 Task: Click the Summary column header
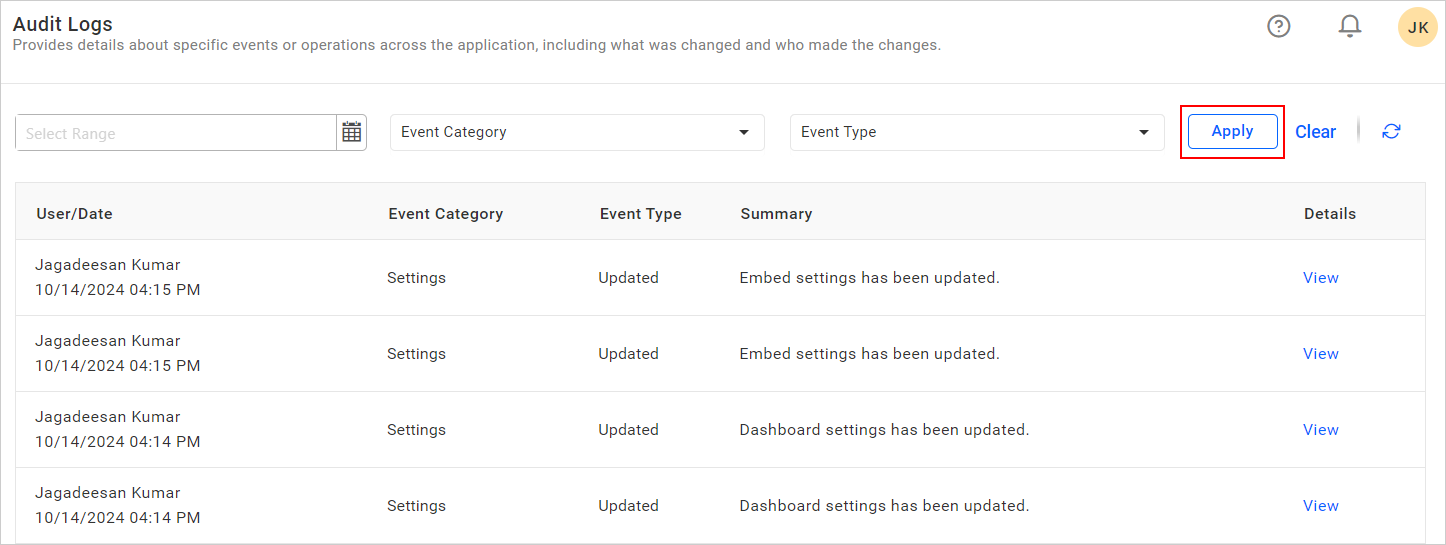point(776,214)
